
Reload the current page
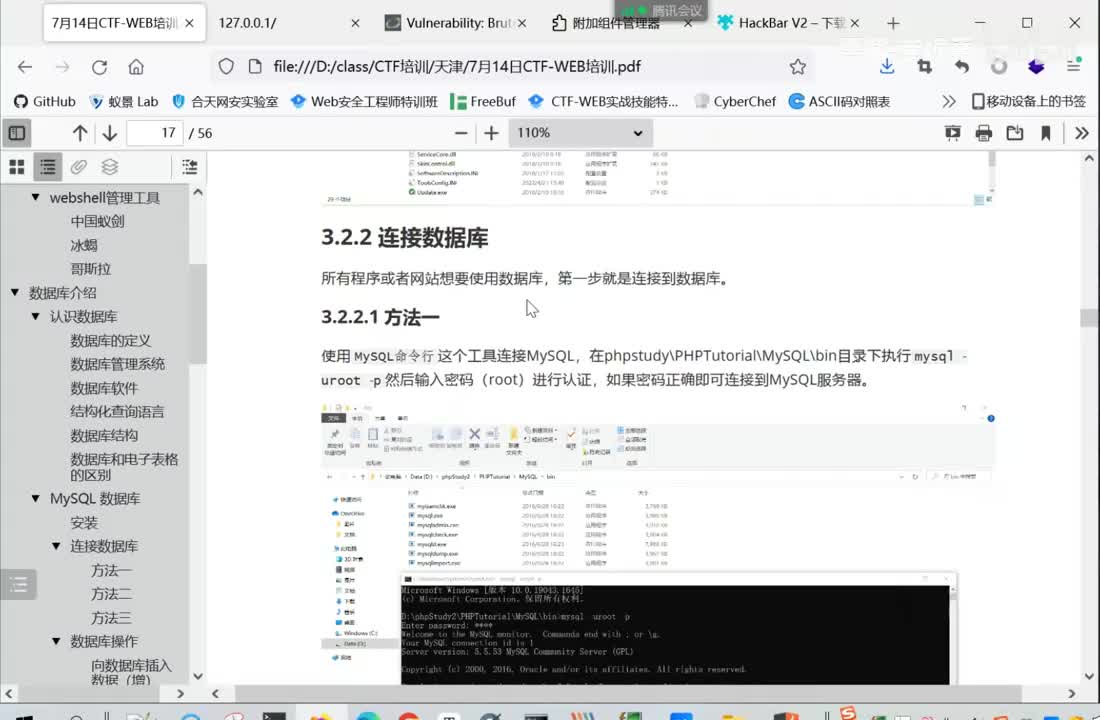[99, 67]
